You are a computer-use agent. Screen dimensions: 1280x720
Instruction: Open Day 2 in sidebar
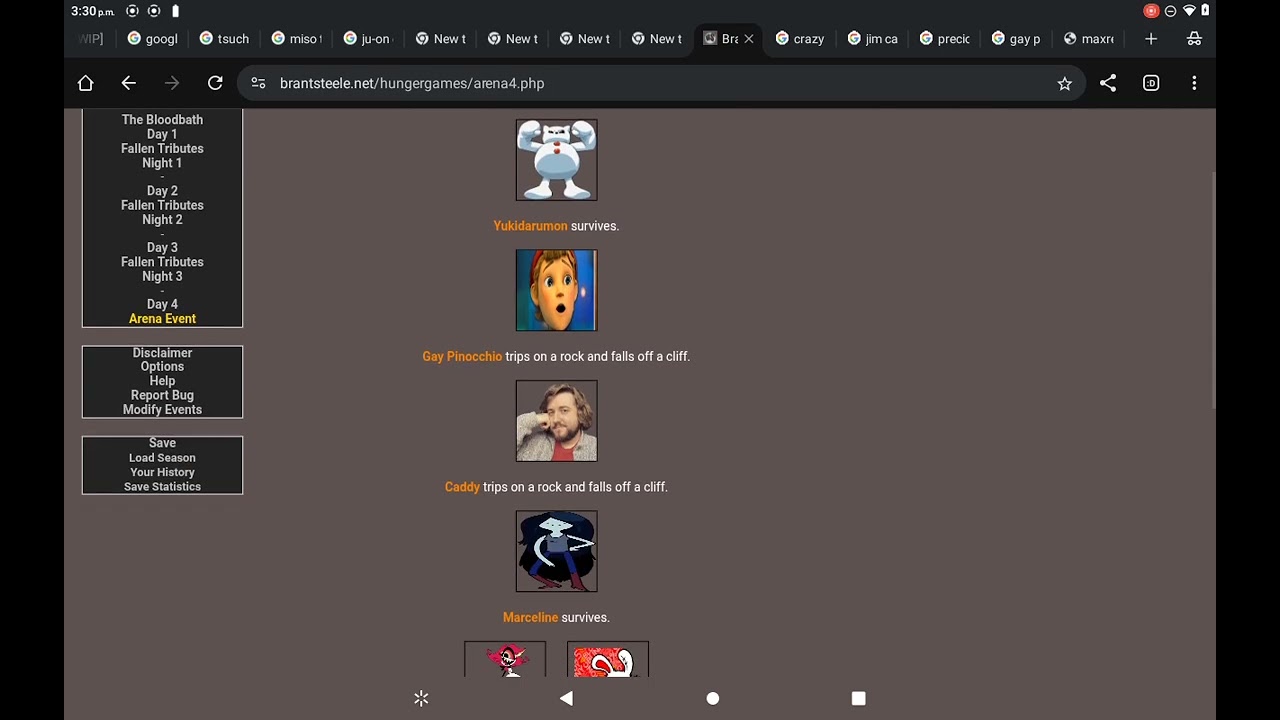coord(162,191)
